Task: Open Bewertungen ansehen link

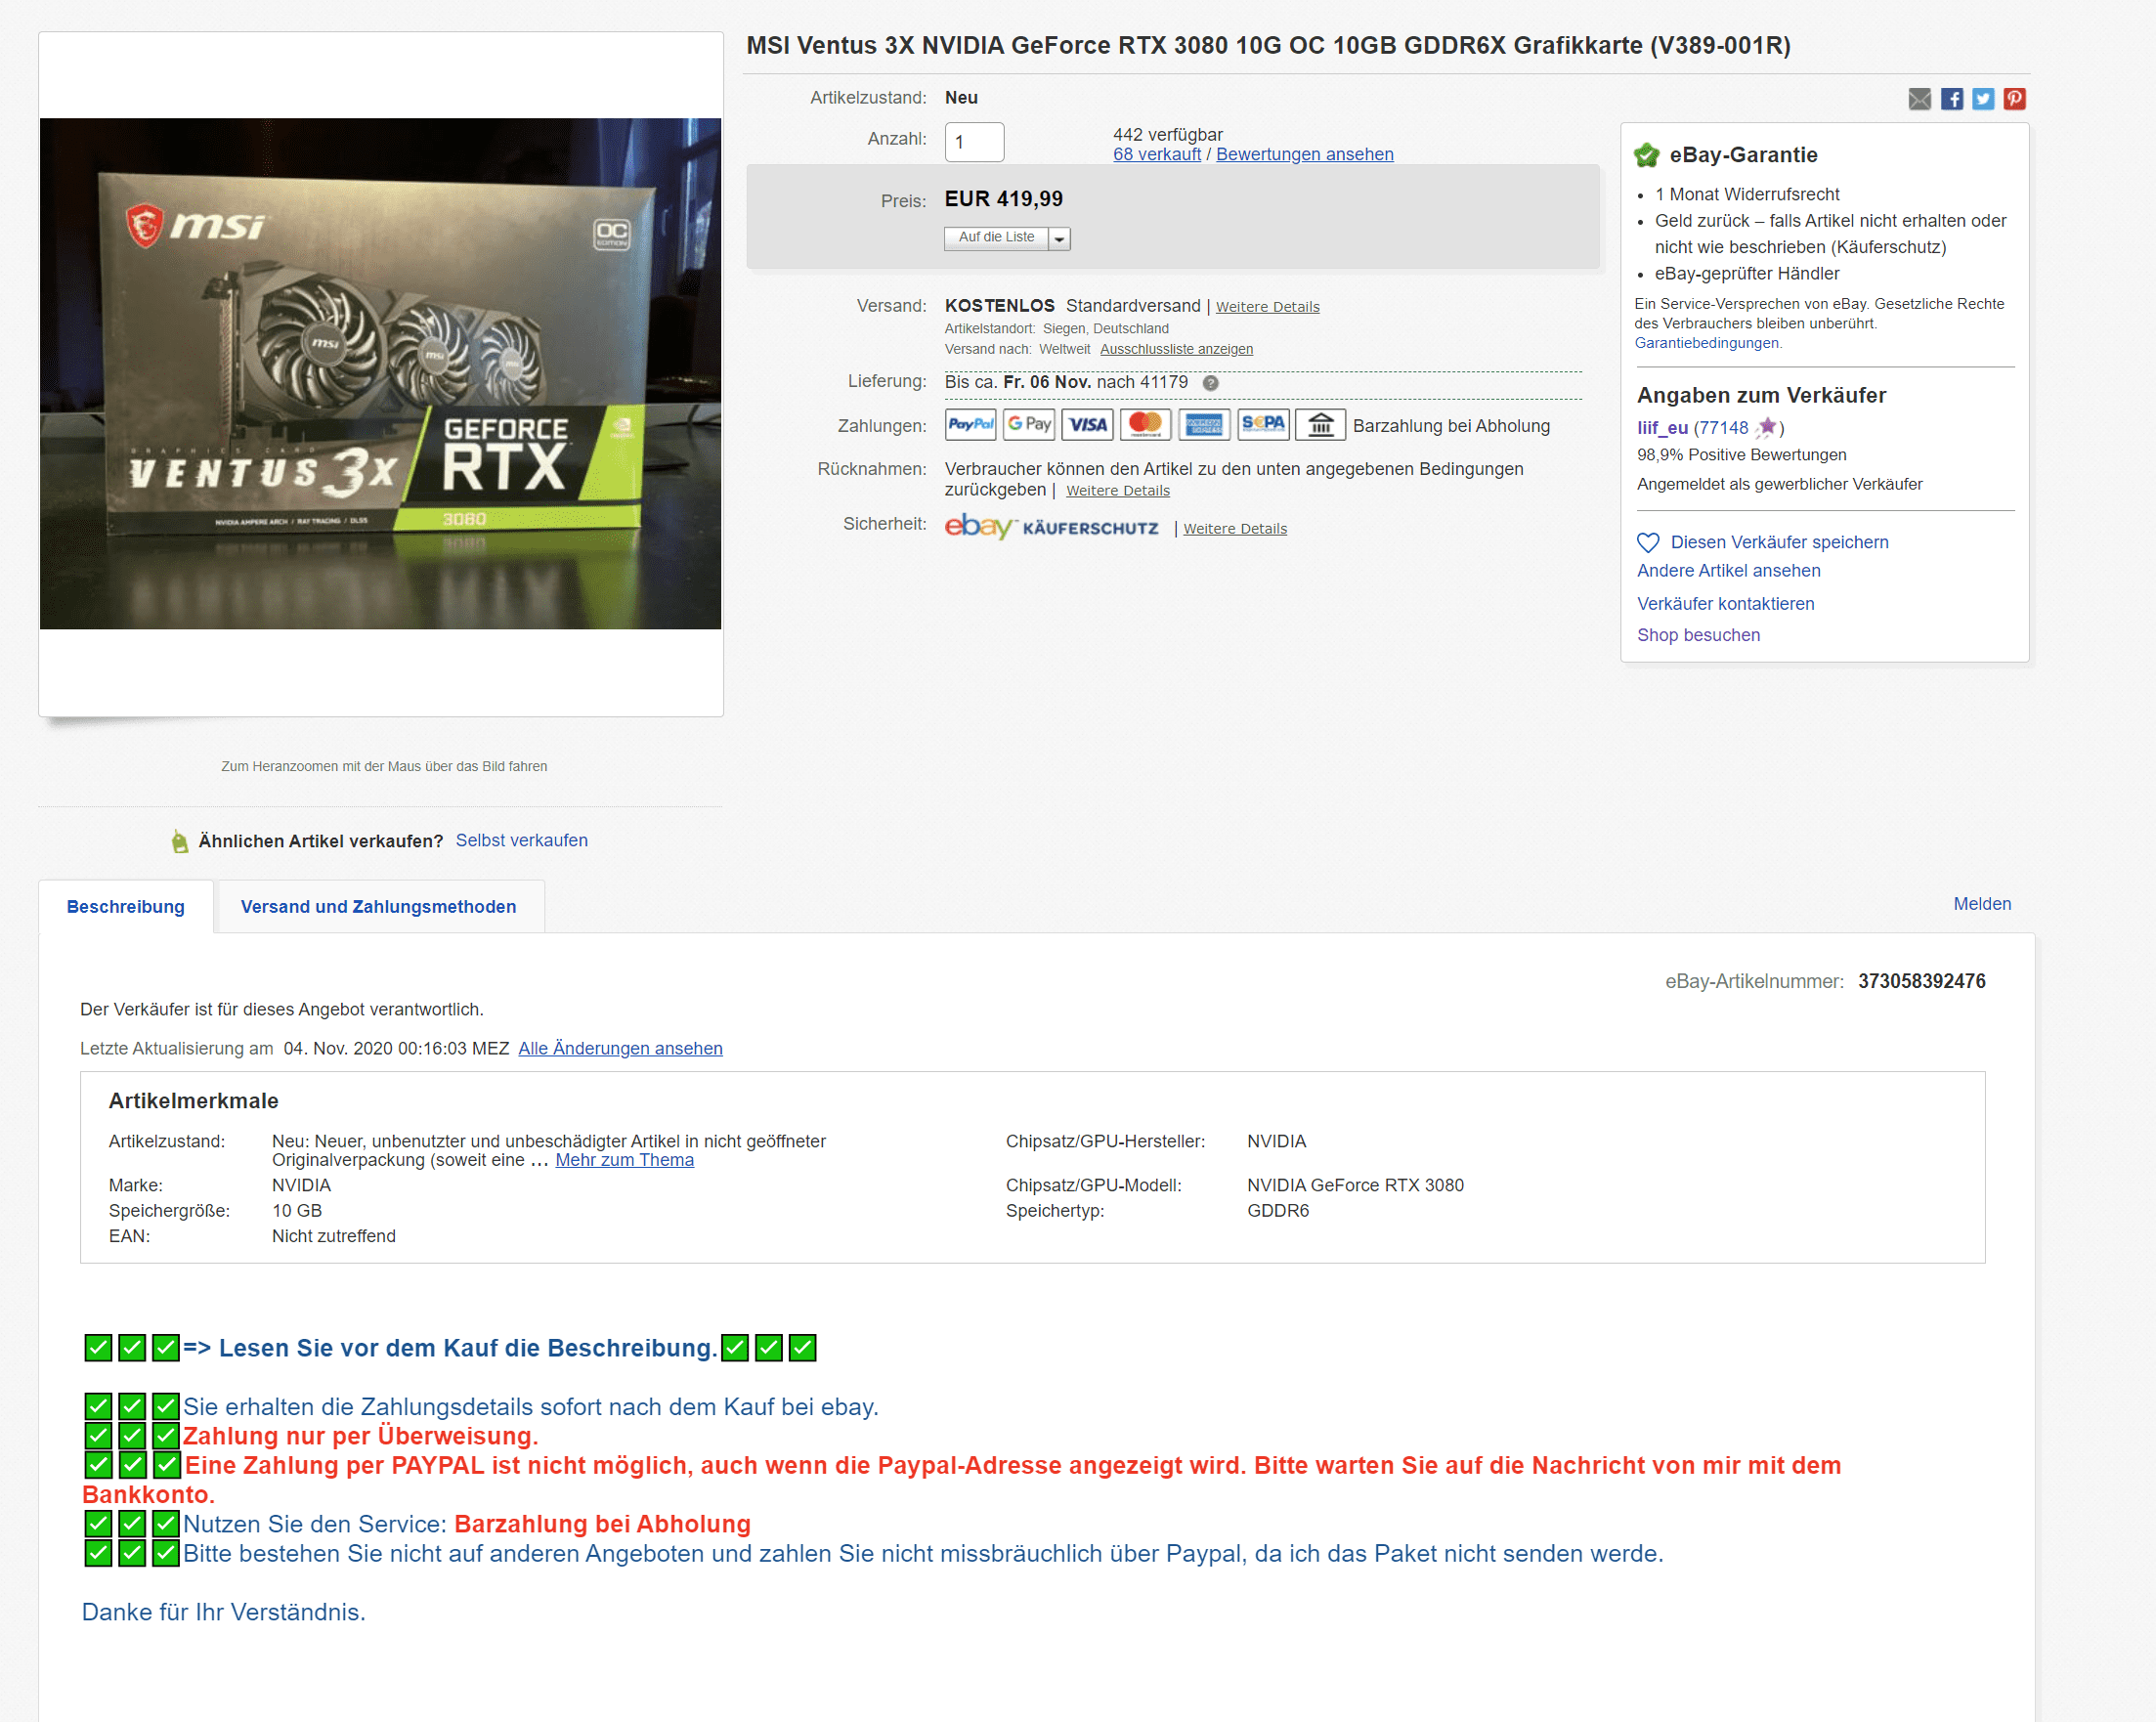Action: [x=1304, y=154]
